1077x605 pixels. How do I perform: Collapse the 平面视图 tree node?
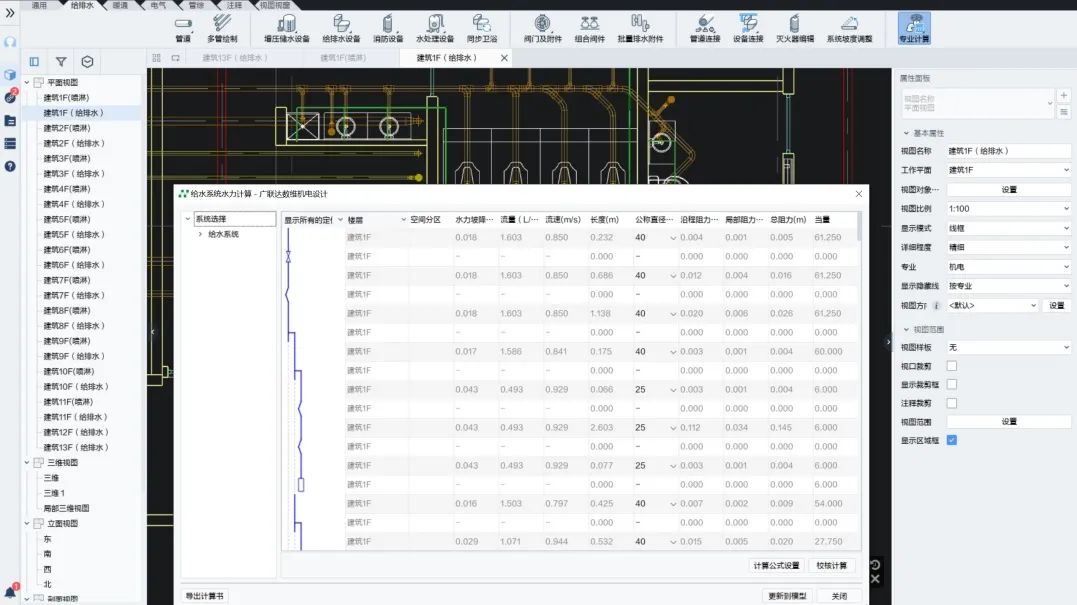coord(27,82)
